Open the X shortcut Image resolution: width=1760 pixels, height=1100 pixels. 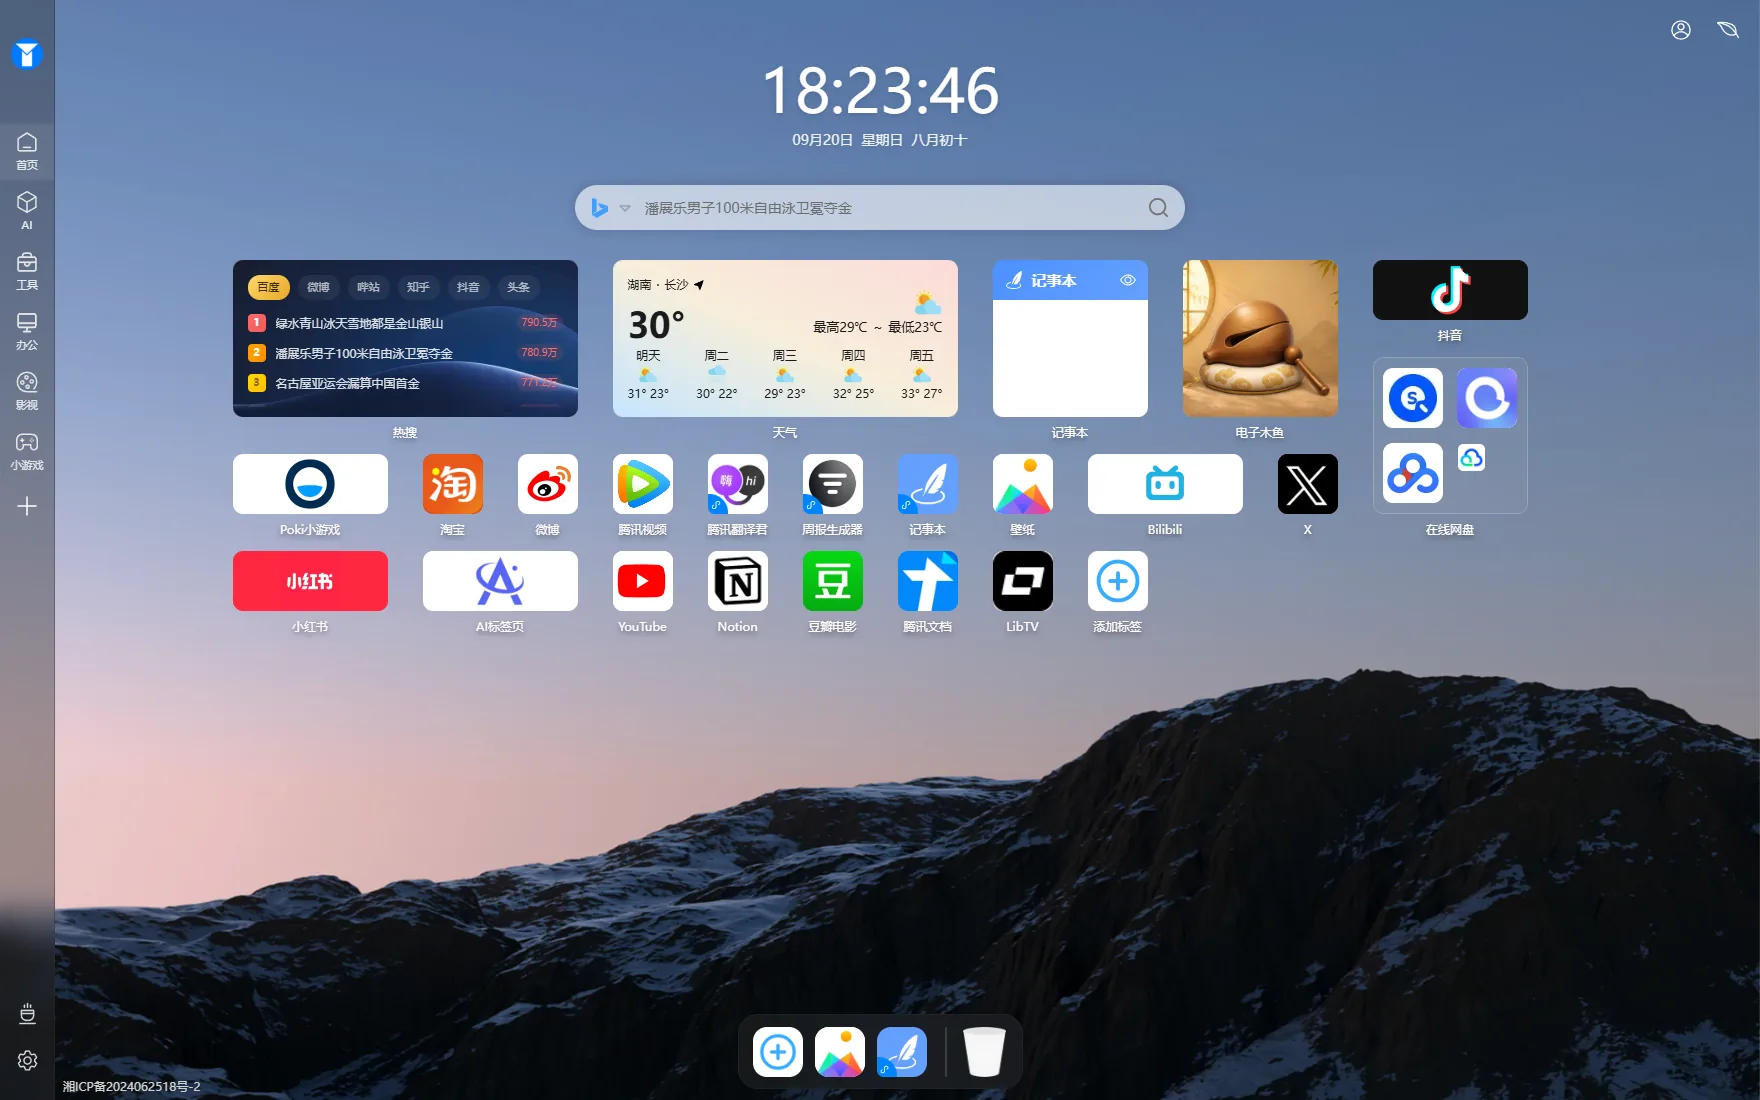coord(1308,484)
